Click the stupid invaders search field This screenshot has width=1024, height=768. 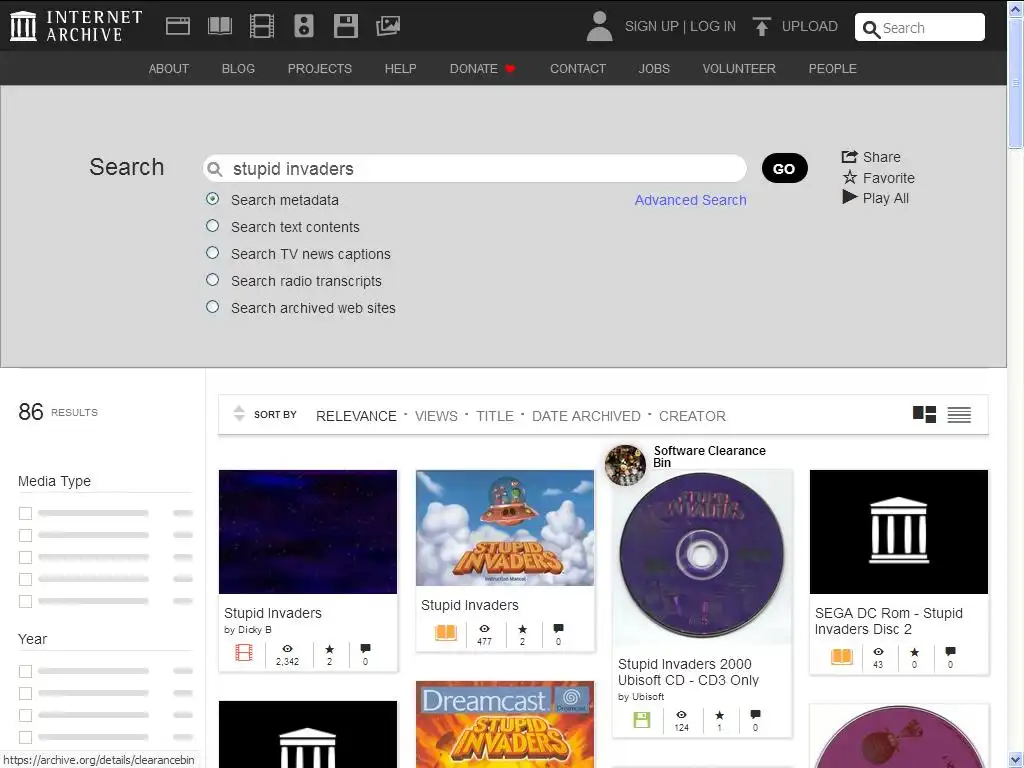click(475, 168)
